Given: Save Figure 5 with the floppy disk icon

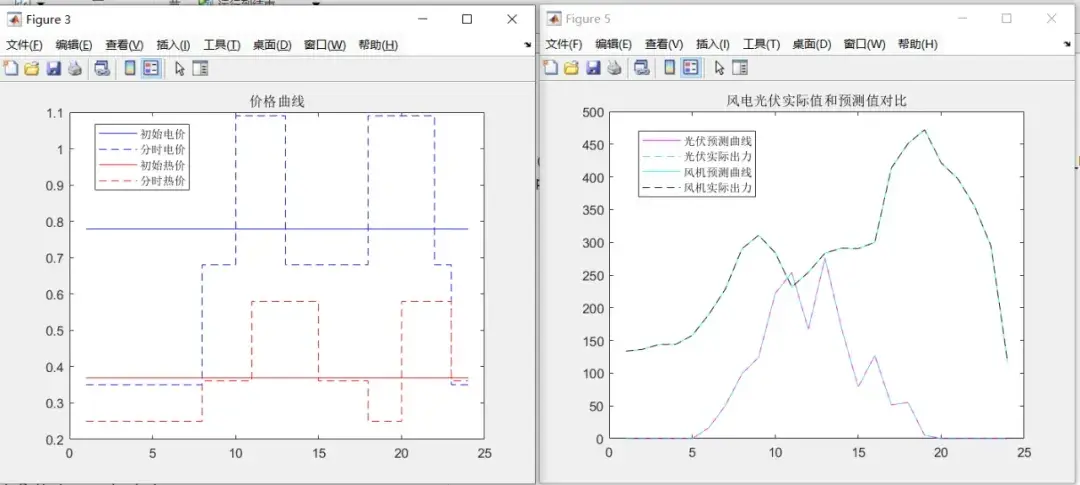Looking at the screenshot, I should (x=593, y=68).
